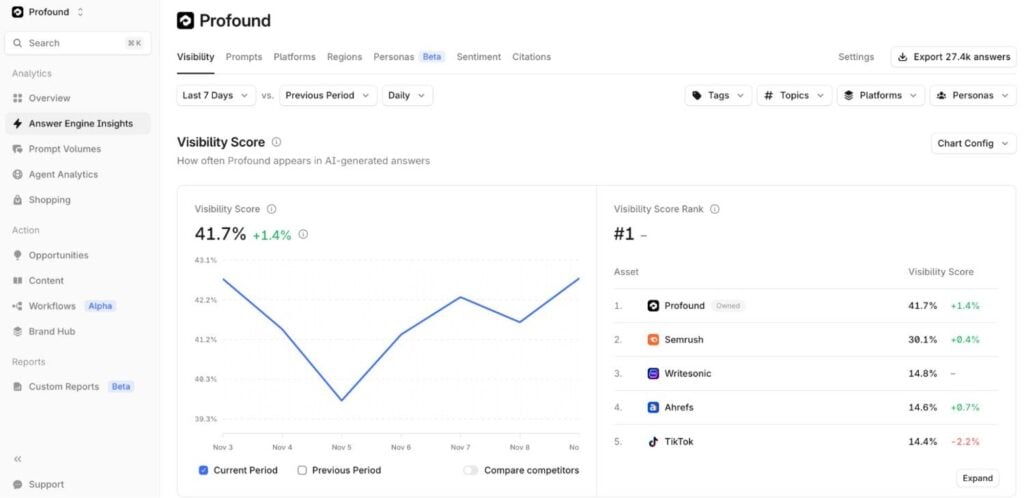Check the Previous Period checkbox
This screenshot has width=1024, height=498.
(x=302, y=470)
